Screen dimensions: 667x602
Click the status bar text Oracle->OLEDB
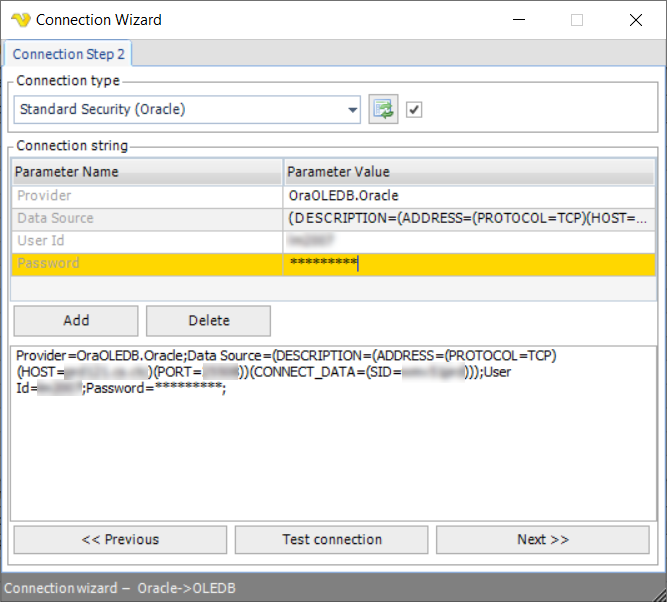(186, 588)
